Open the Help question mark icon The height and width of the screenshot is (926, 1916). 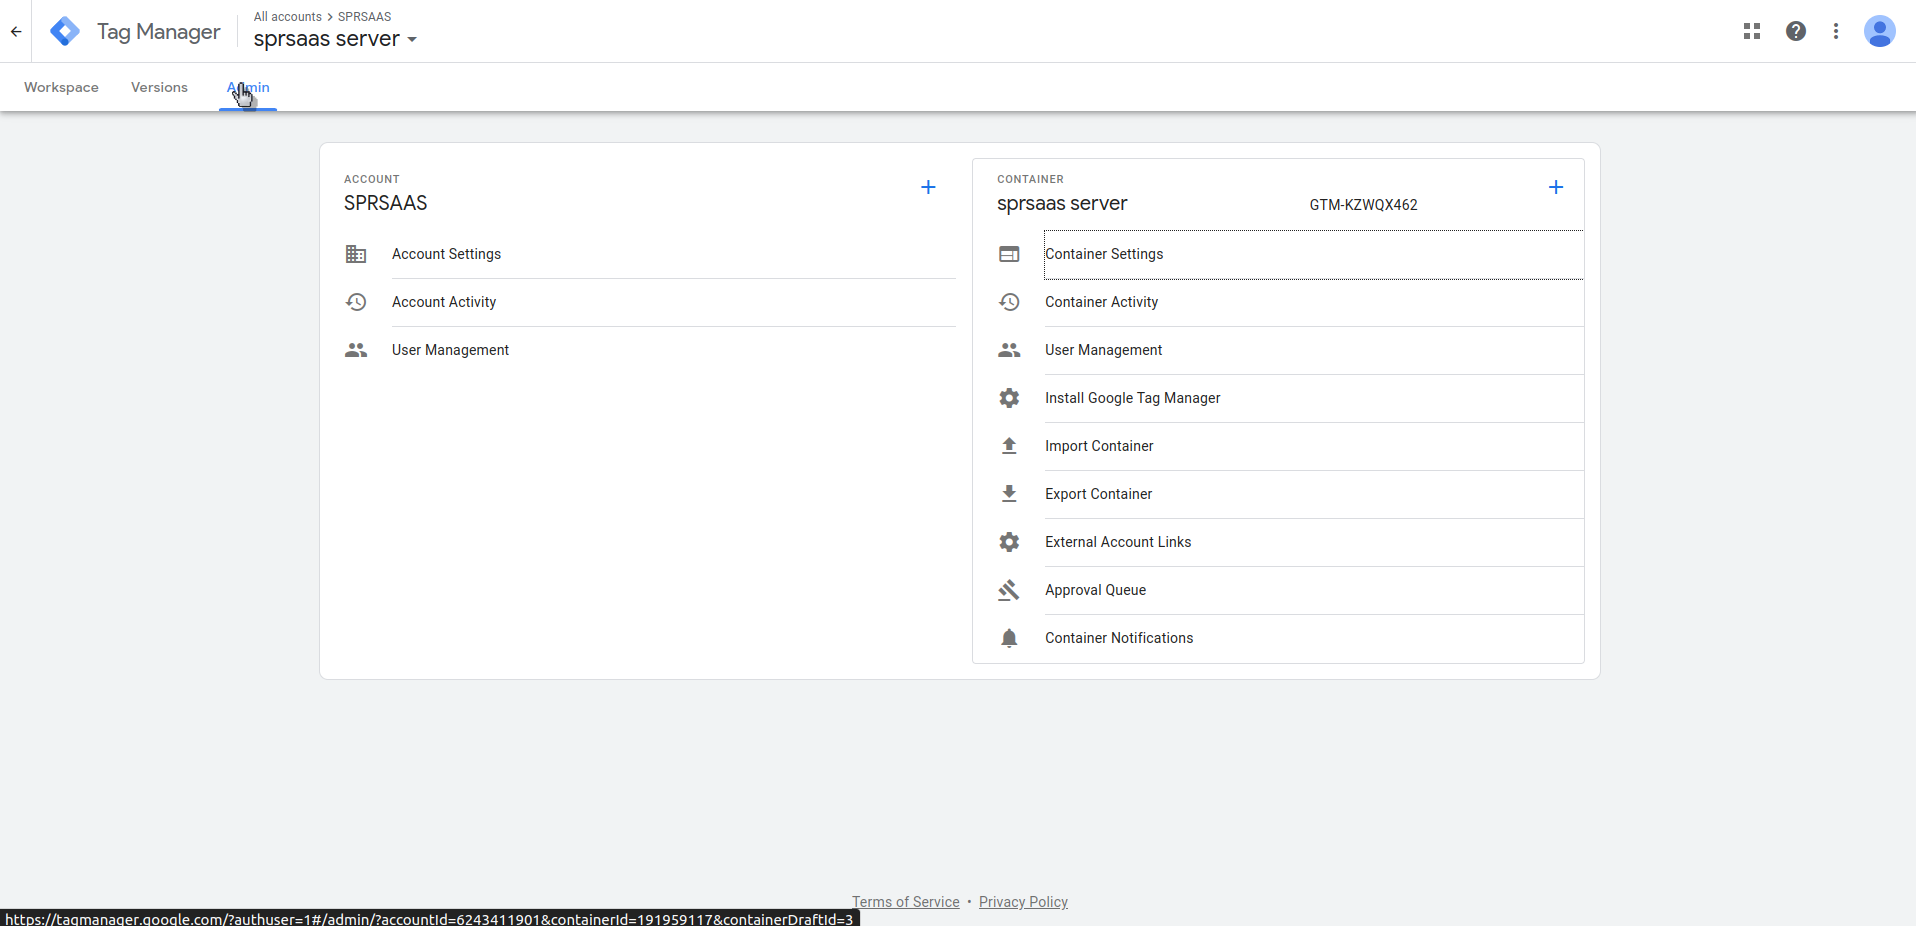(x=1796, y=31)
